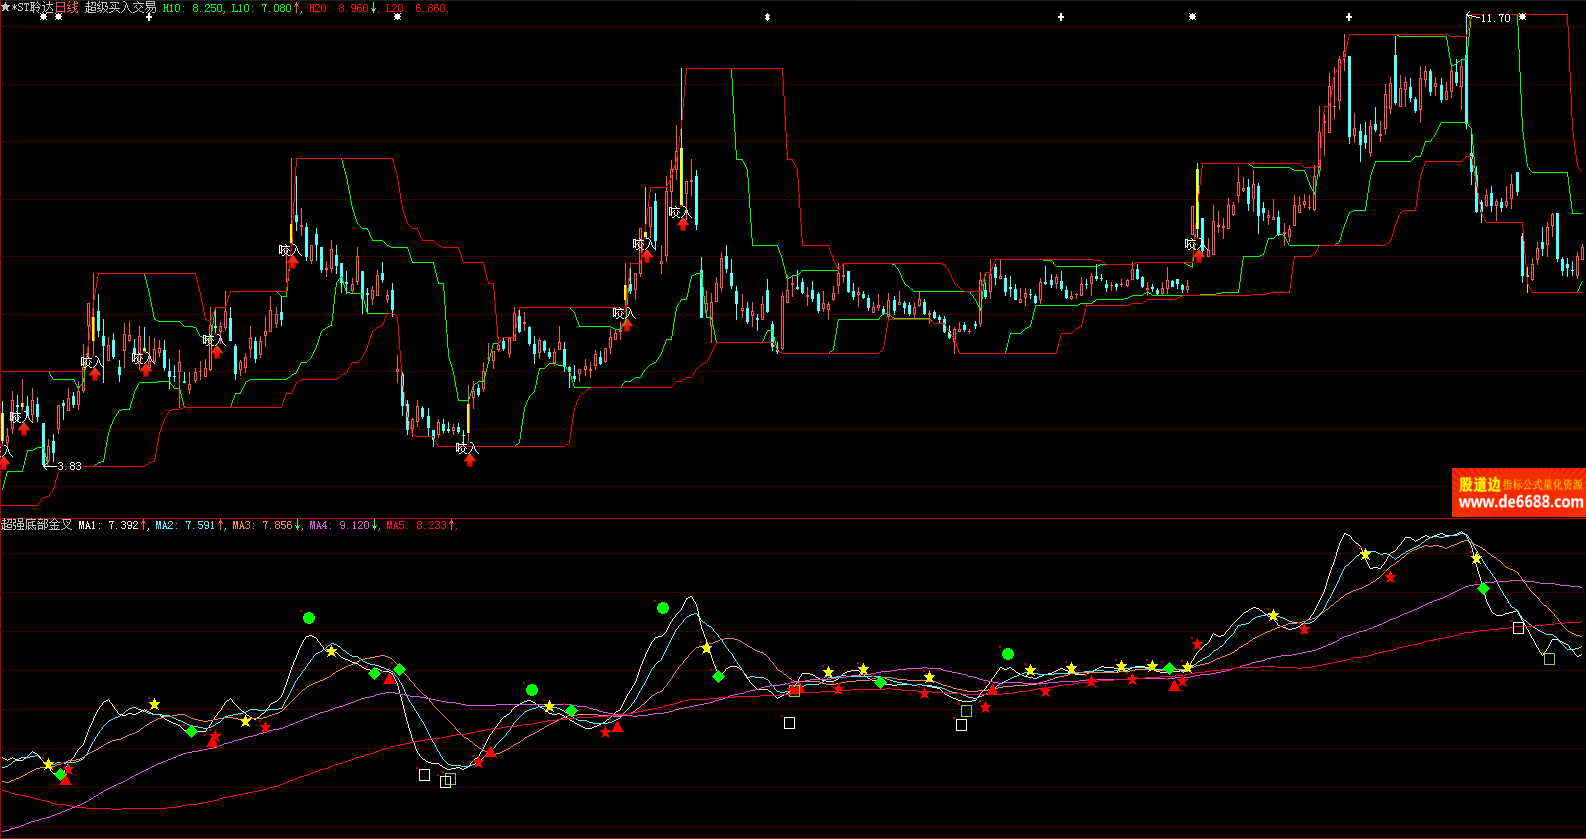
Task: Click the diamond info marker at chart top
Action: point(767,17)
